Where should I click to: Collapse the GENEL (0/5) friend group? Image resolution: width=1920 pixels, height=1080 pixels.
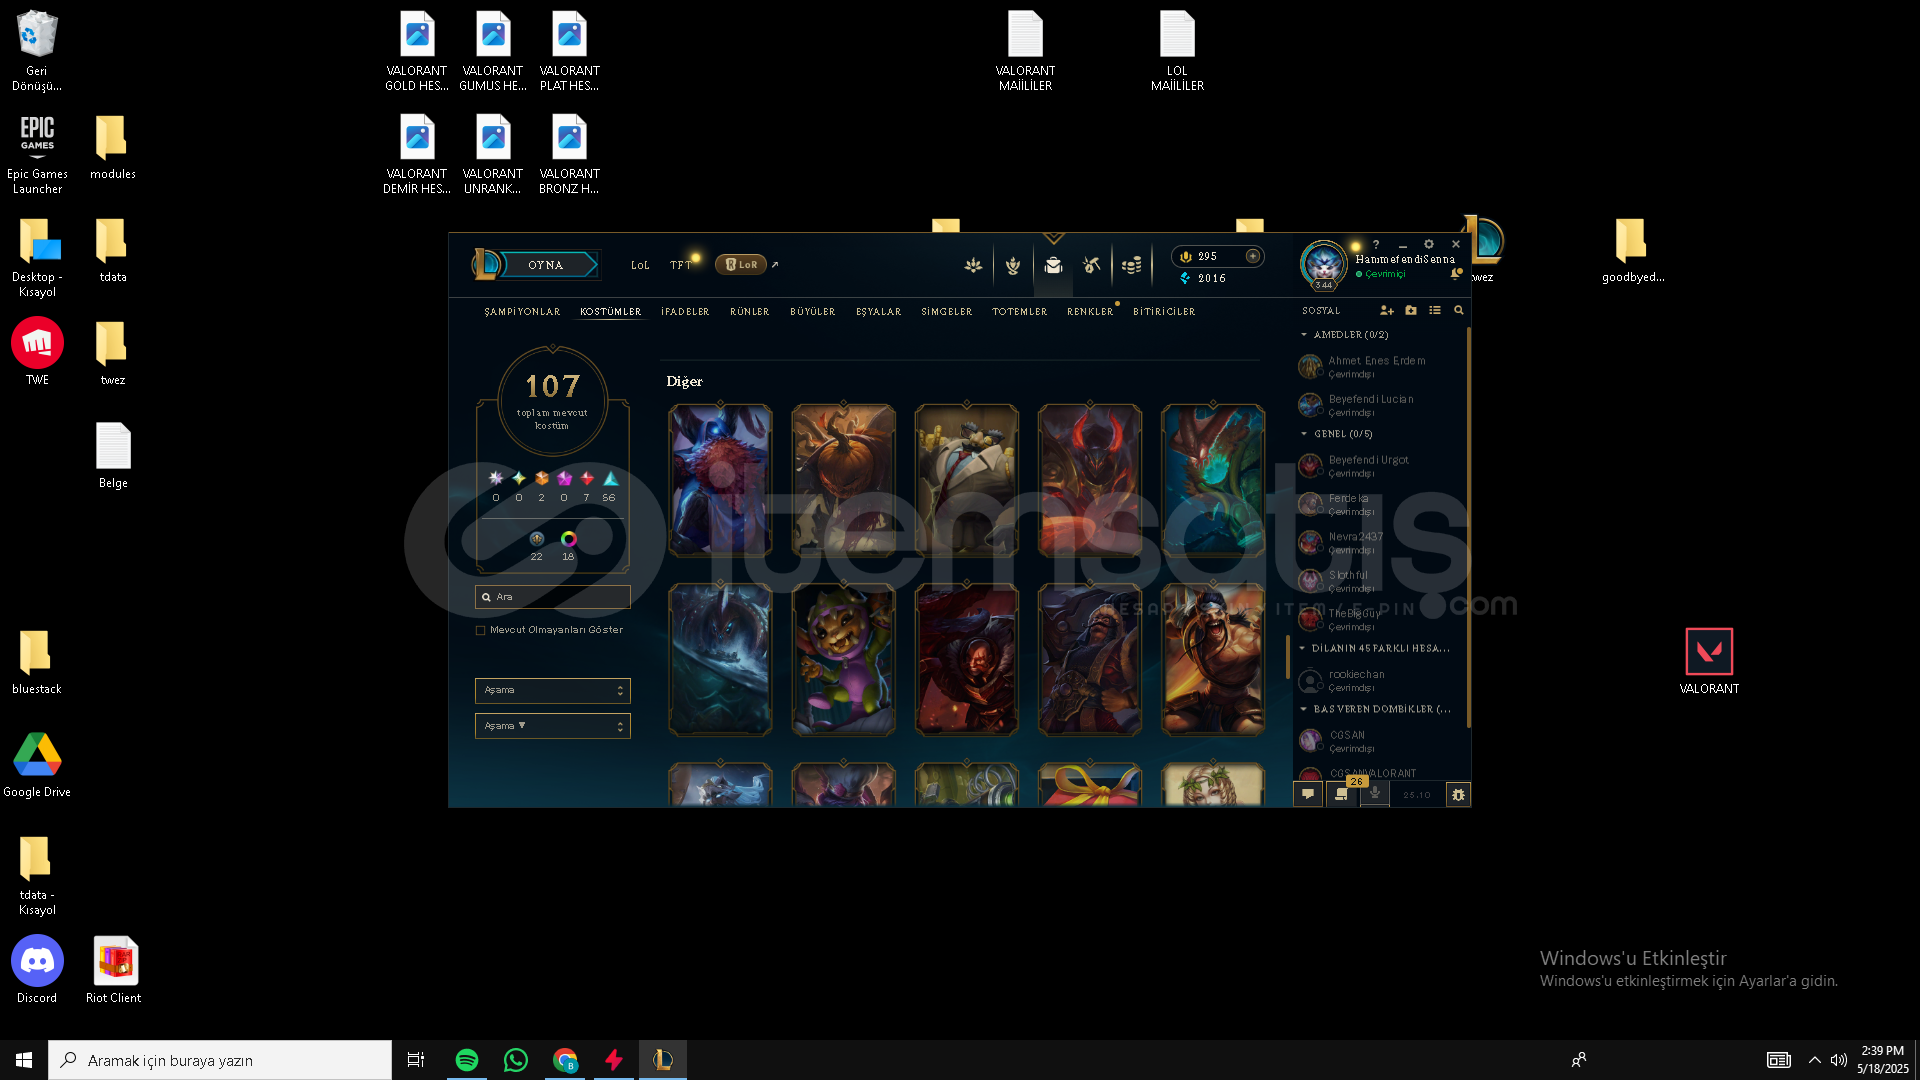(x=1304, y=434)
